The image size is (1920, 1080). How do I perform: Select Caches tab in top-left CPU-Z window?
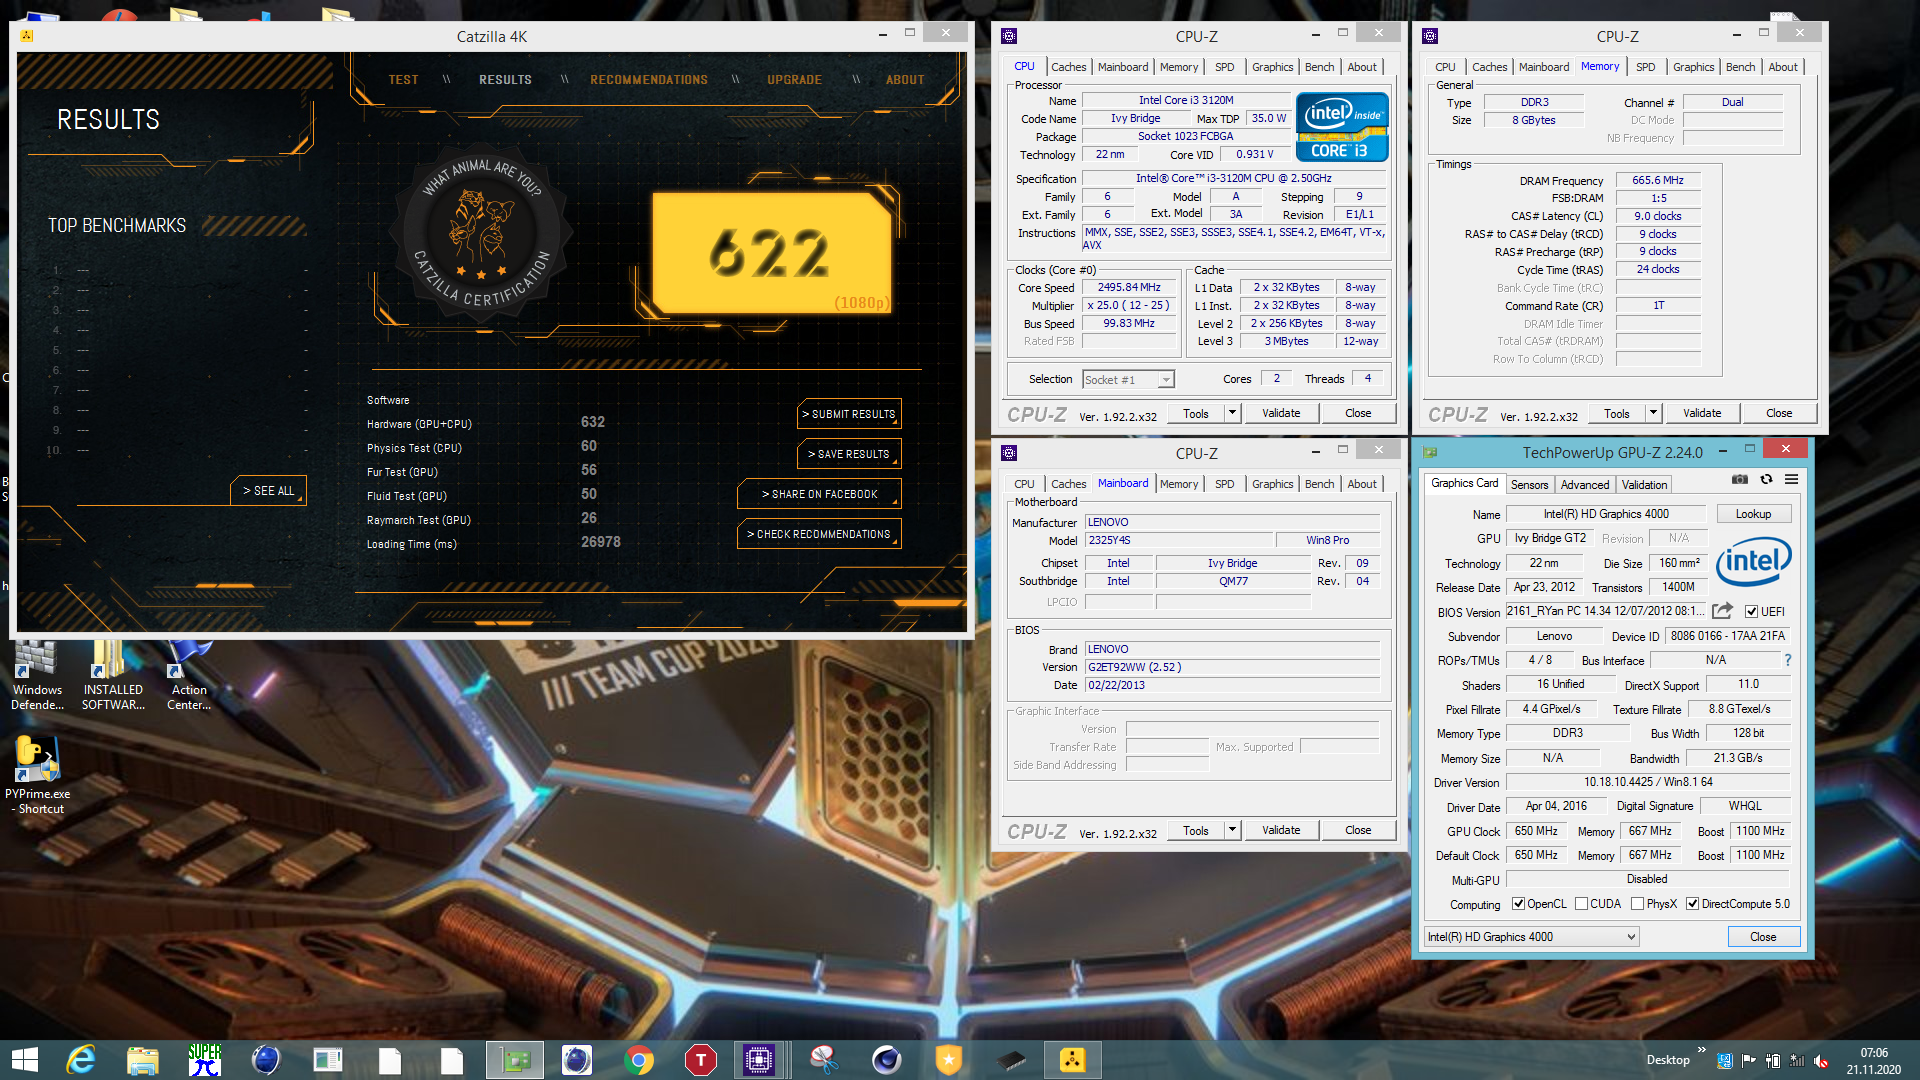[x=1068, y=67]
